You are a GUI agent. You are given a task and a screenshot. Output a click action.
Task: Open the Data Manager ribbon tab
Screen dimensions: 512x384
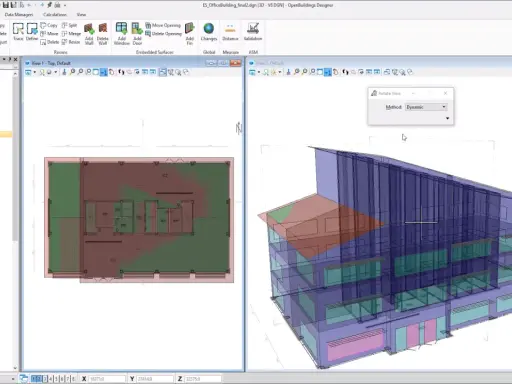tap(19, 15)
